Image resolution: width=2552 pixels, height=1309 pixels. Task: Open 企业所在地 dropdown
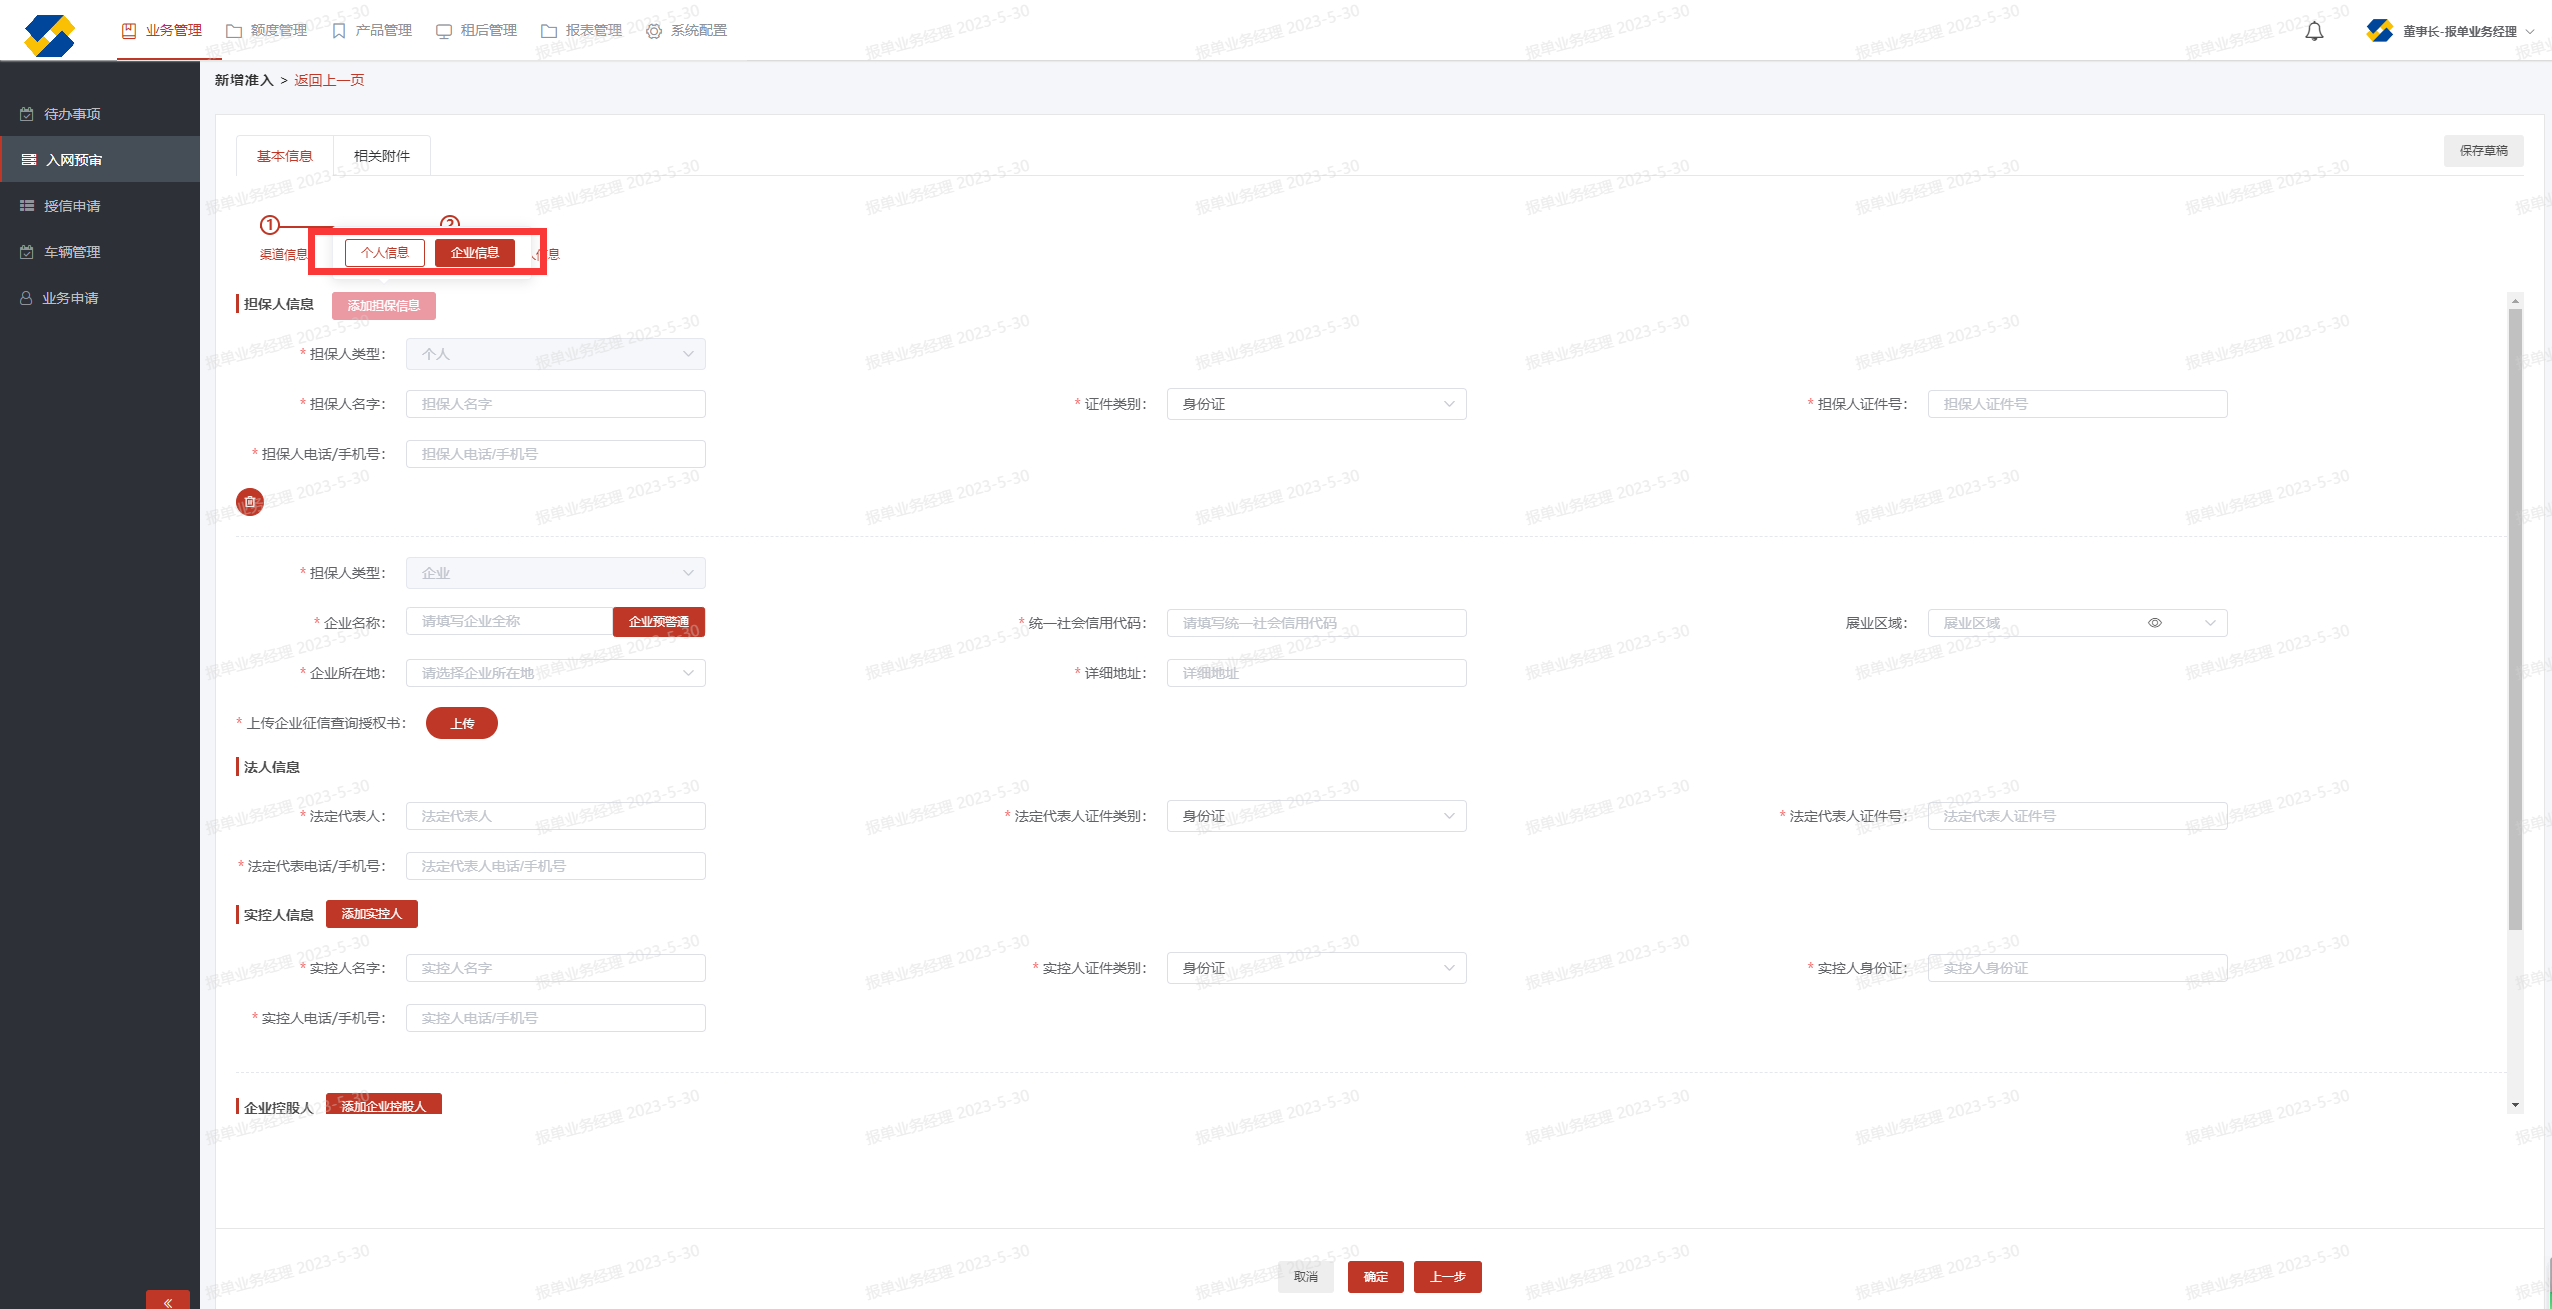[555, 673]
